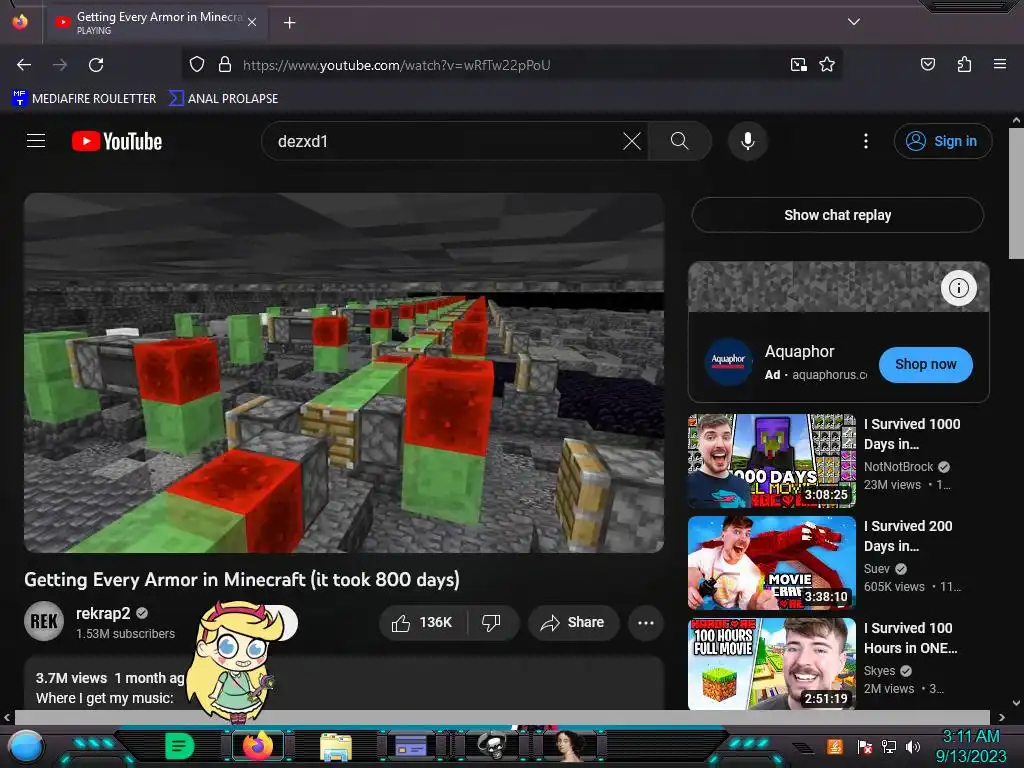Open the YouTube guide hamburger menu
The image size is (1024, 768).
(36, 140)
